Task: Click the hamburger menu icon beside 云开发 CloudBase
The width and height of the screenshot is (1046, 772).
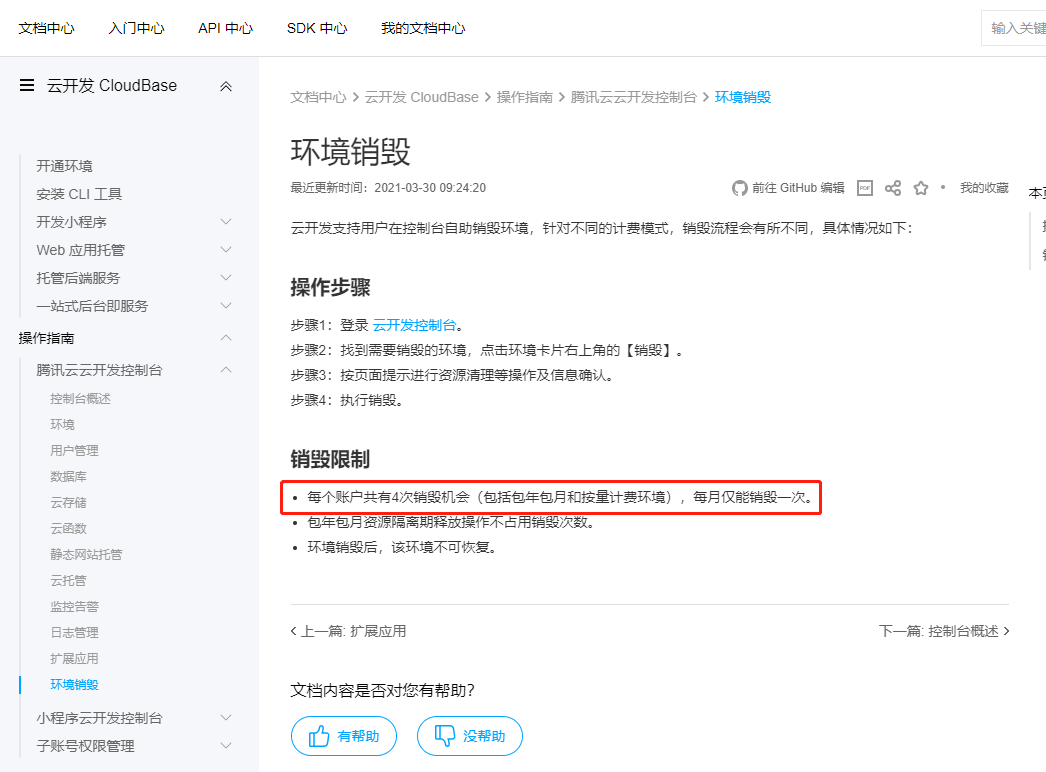Action: 27,85
